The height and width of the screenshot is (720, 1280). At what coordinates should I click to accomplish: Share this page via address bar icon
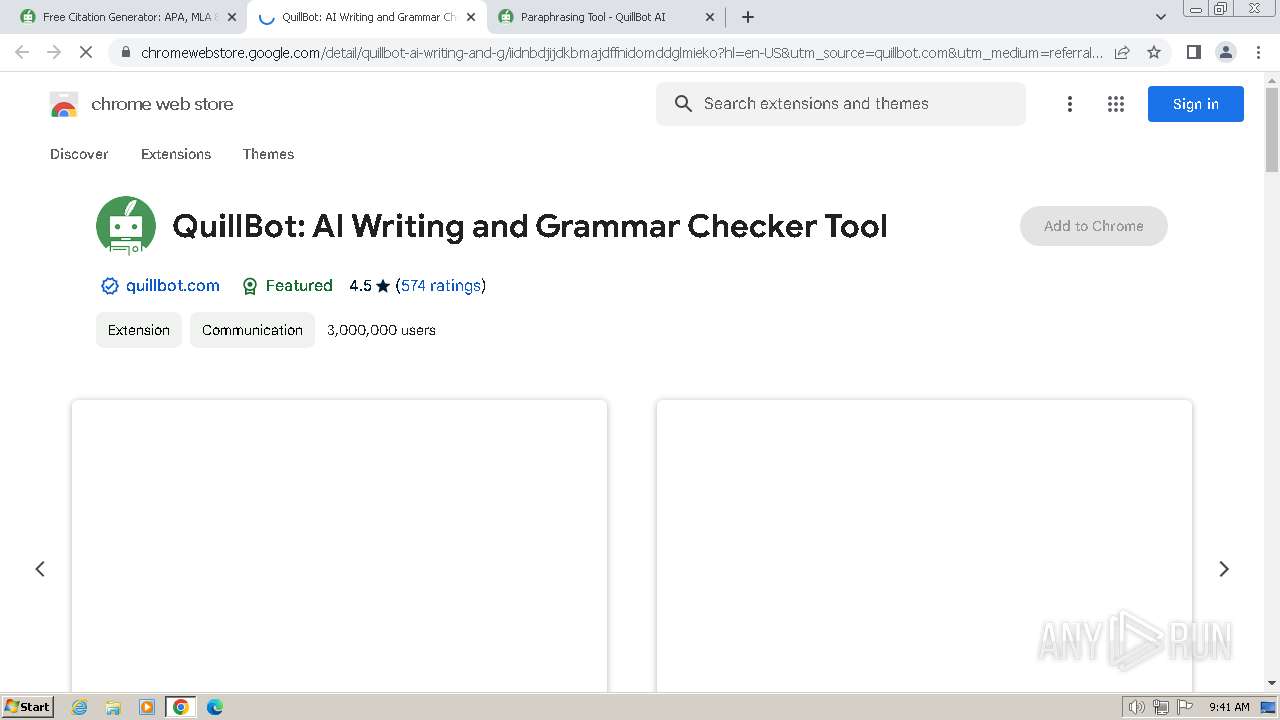pos(1122,52)
